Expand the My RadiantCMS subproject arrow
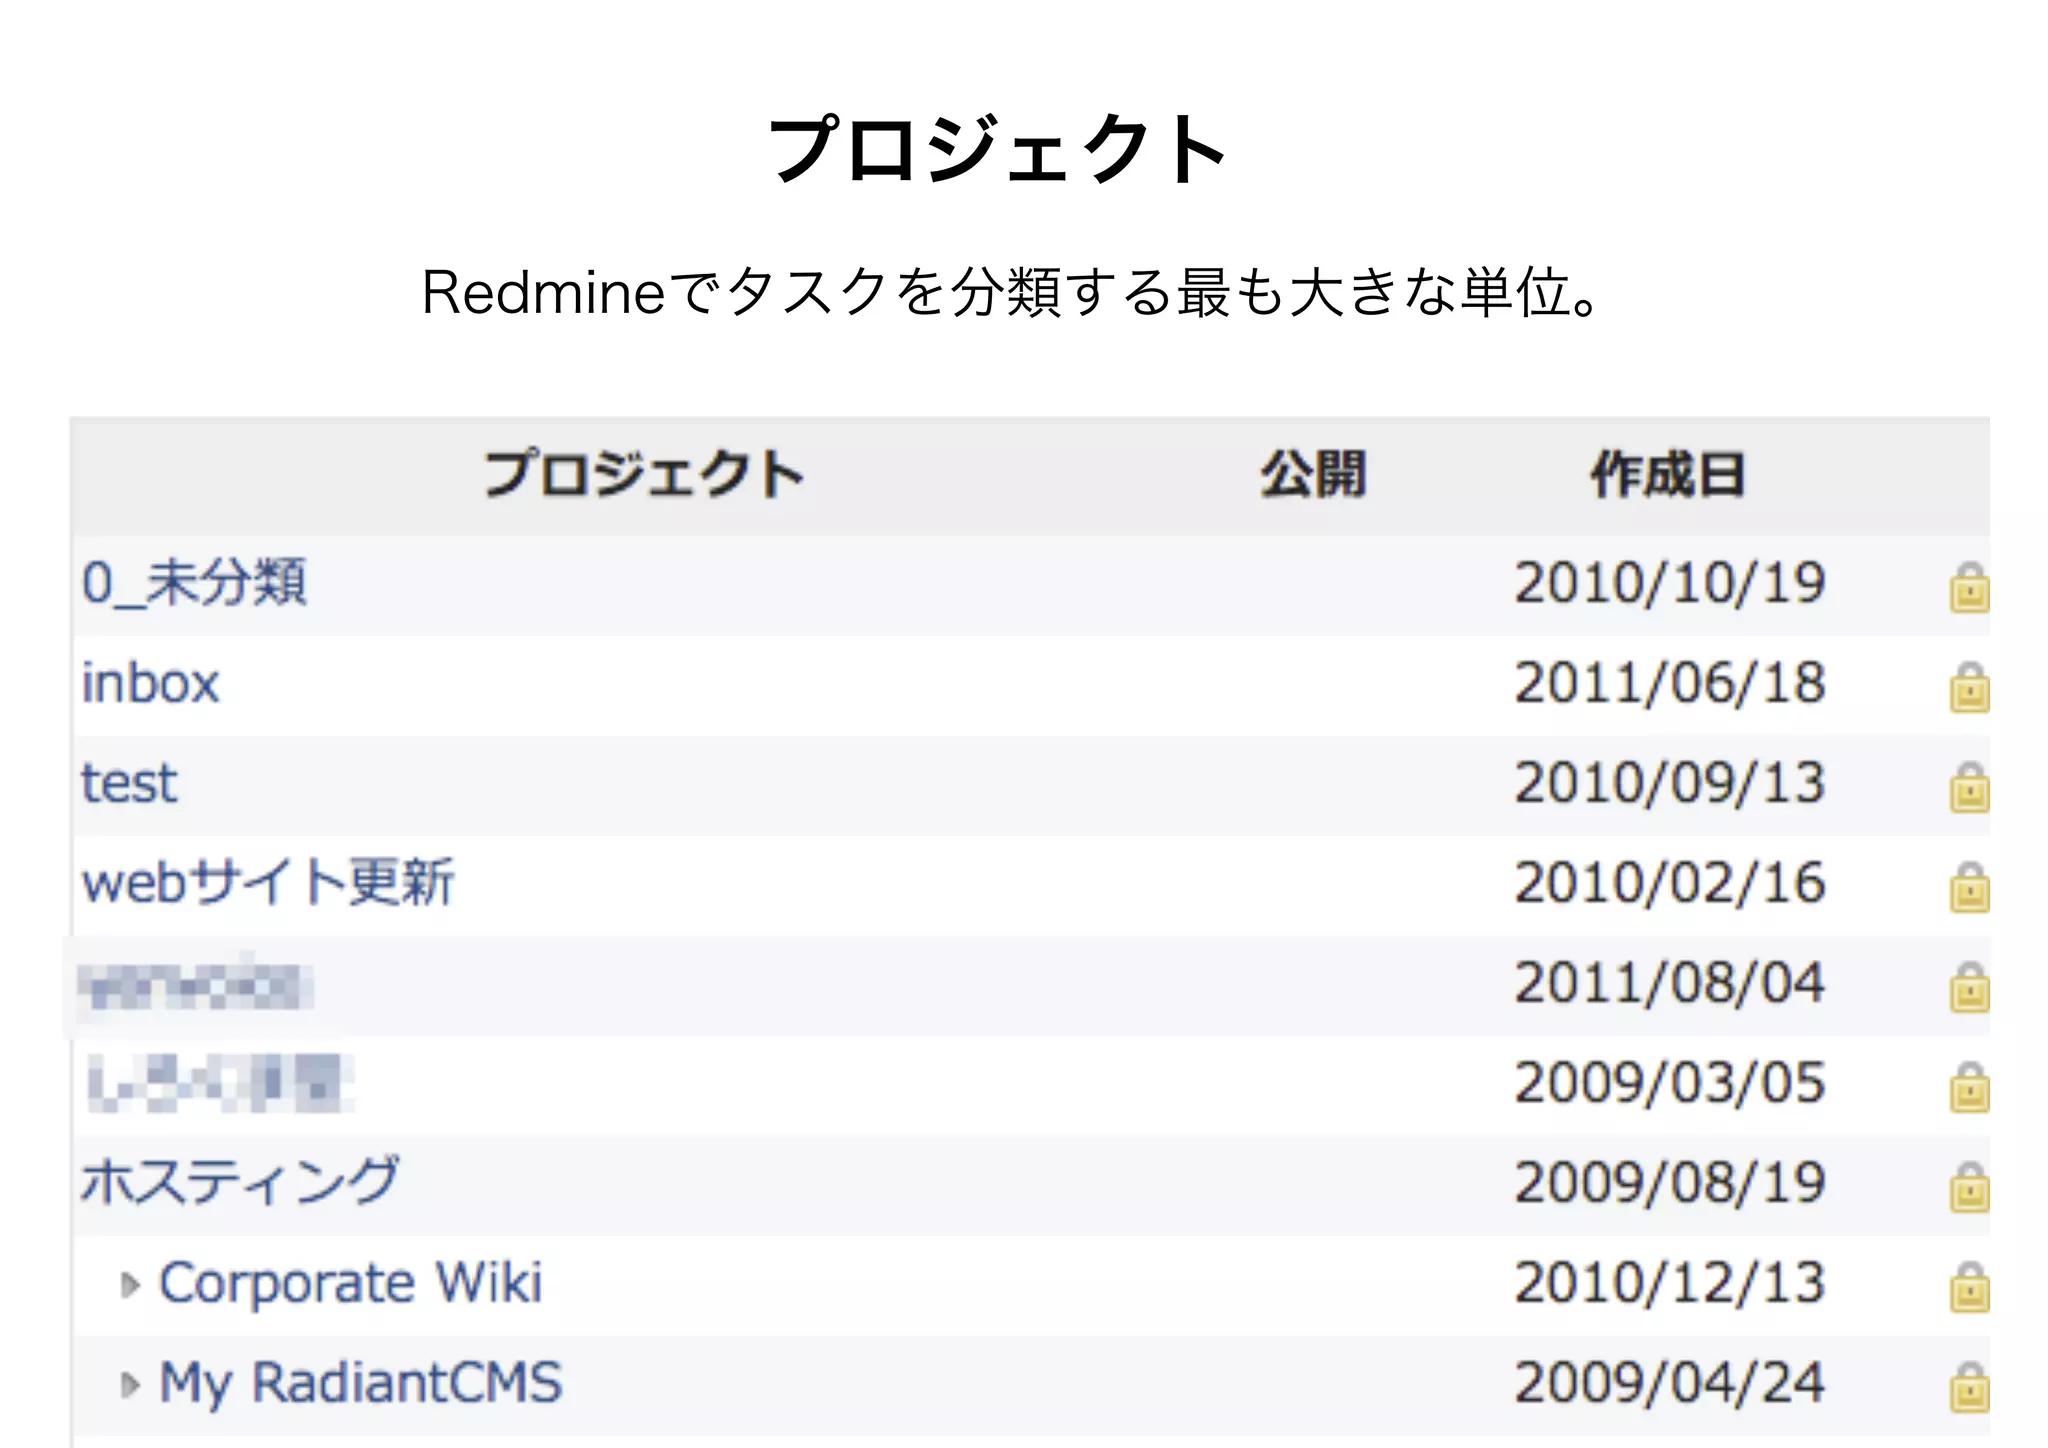 point(130,1385)
